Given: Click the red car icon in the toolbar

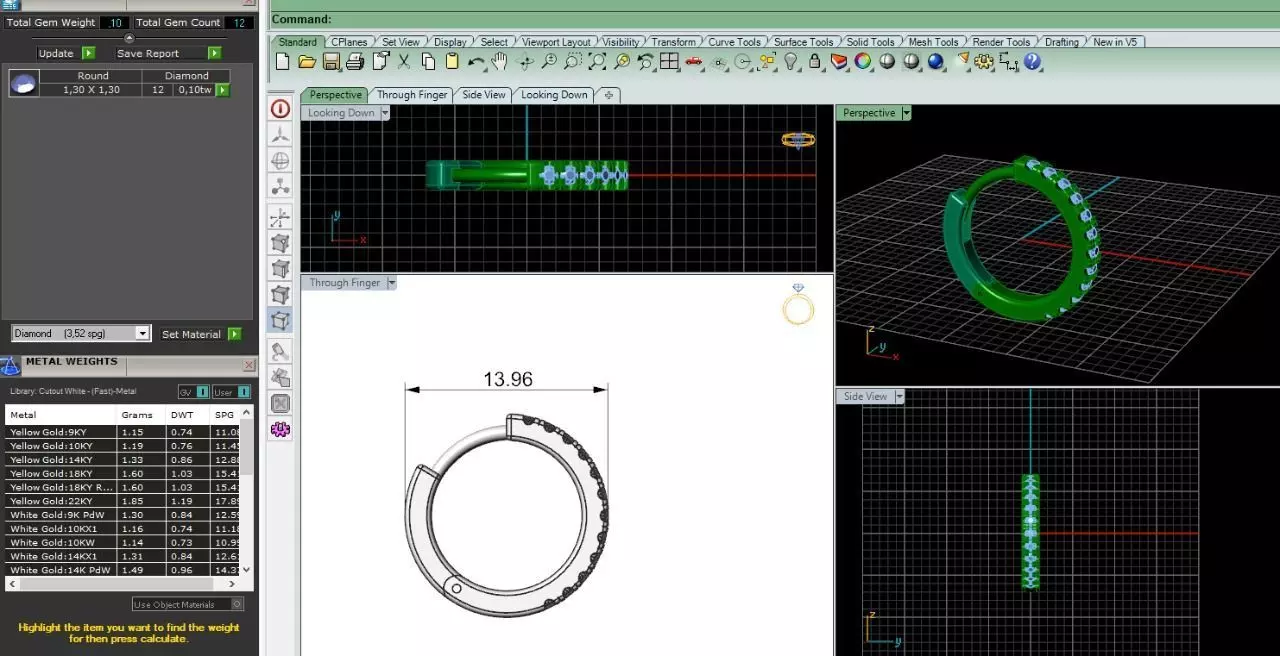Looking at the screenshot, I should point(693,62).
